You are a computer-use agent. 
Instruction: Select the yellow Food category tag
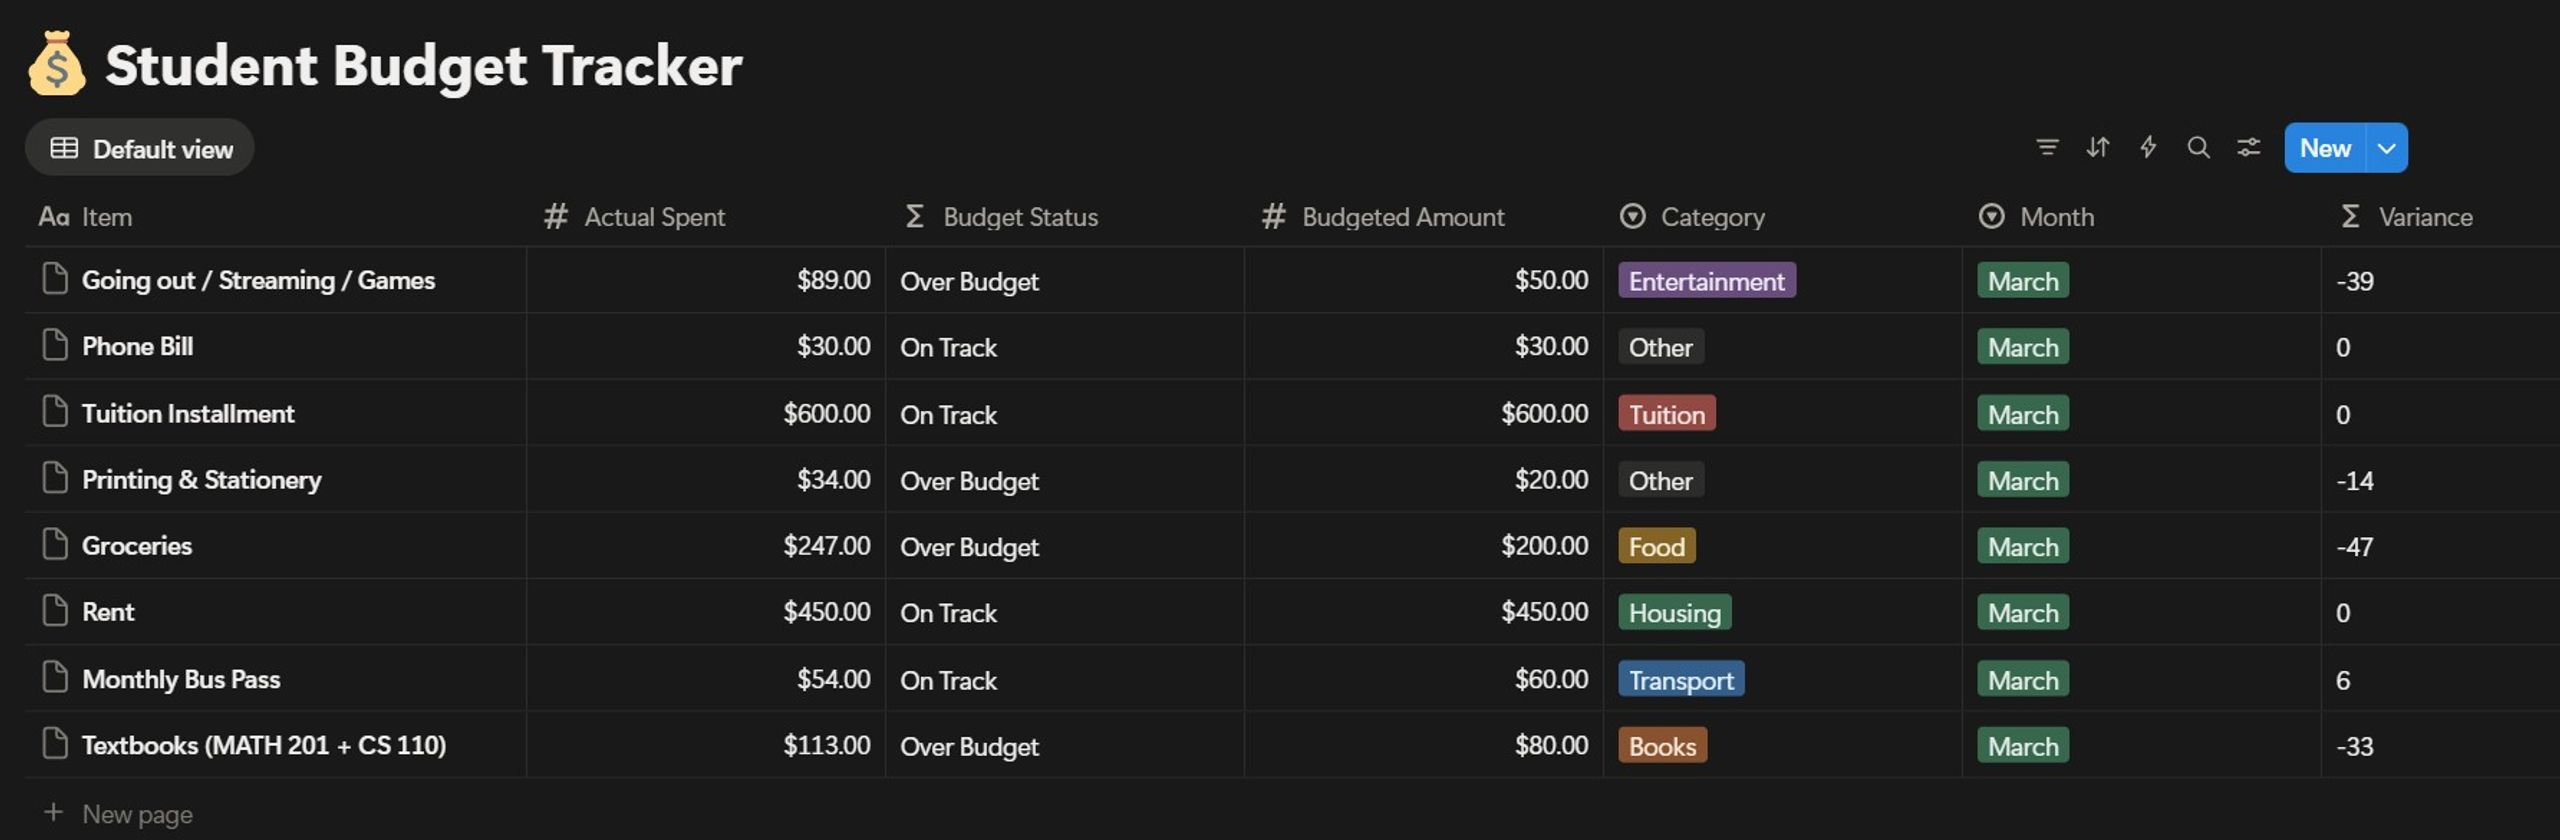click(1657, 546)
